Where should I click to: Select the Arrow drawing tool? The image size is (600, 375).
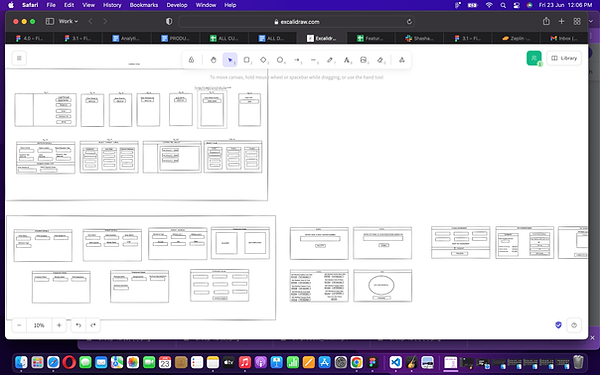coord(297,60)
